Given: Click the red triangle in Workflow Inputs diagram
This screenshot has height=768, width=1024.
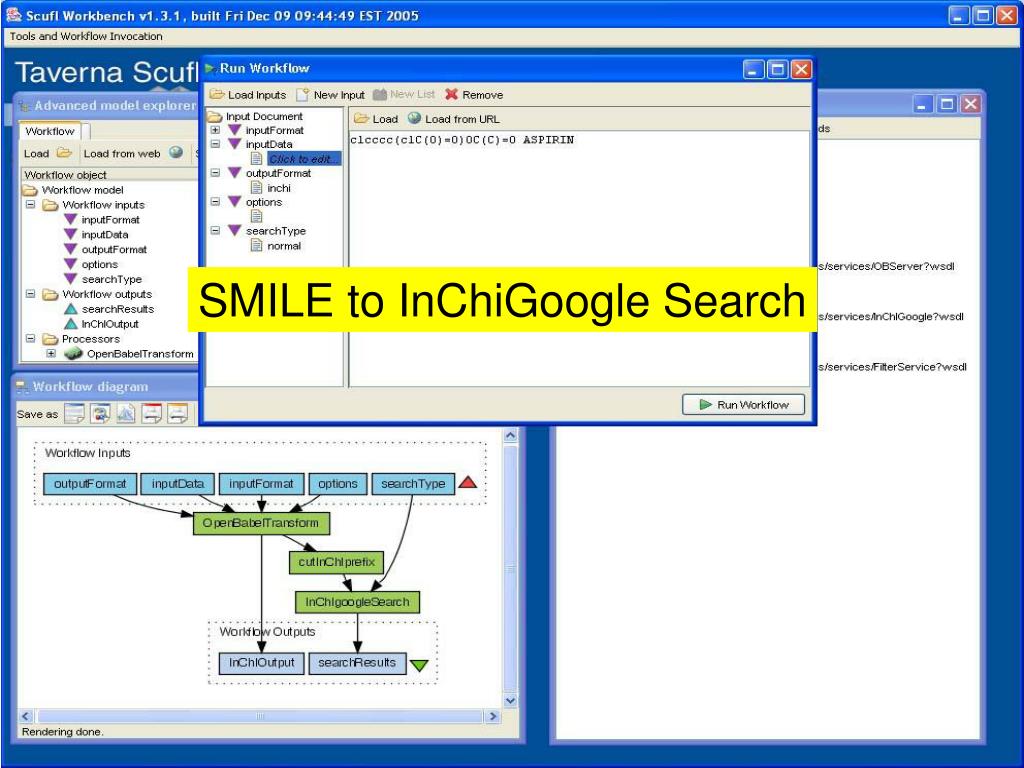Looking at the screenshot, I should click(x=468, y=483).
